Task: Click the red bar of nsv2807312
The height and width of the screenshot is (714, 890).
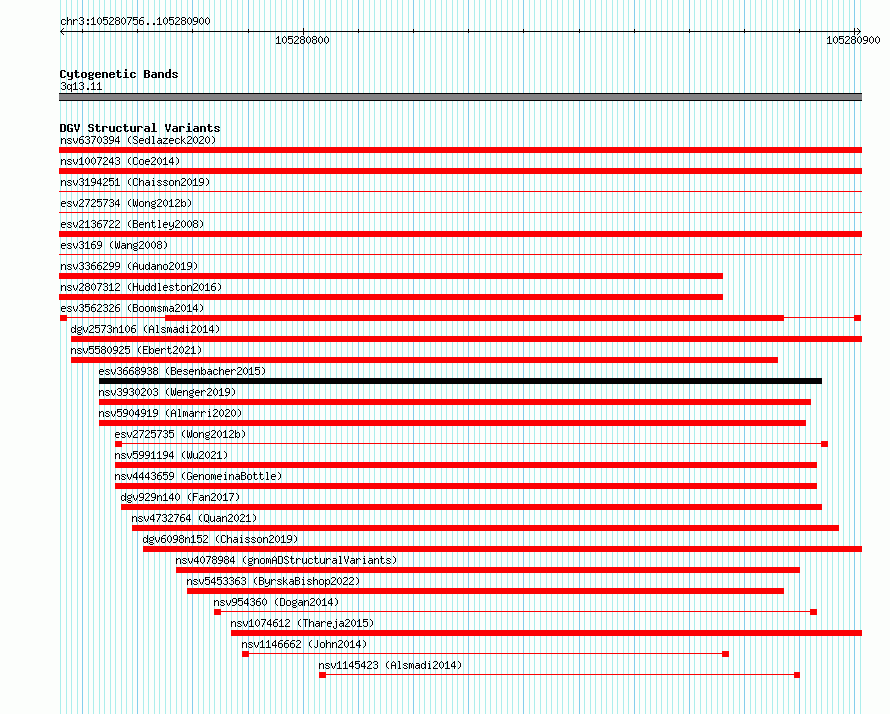Action: 391,297
